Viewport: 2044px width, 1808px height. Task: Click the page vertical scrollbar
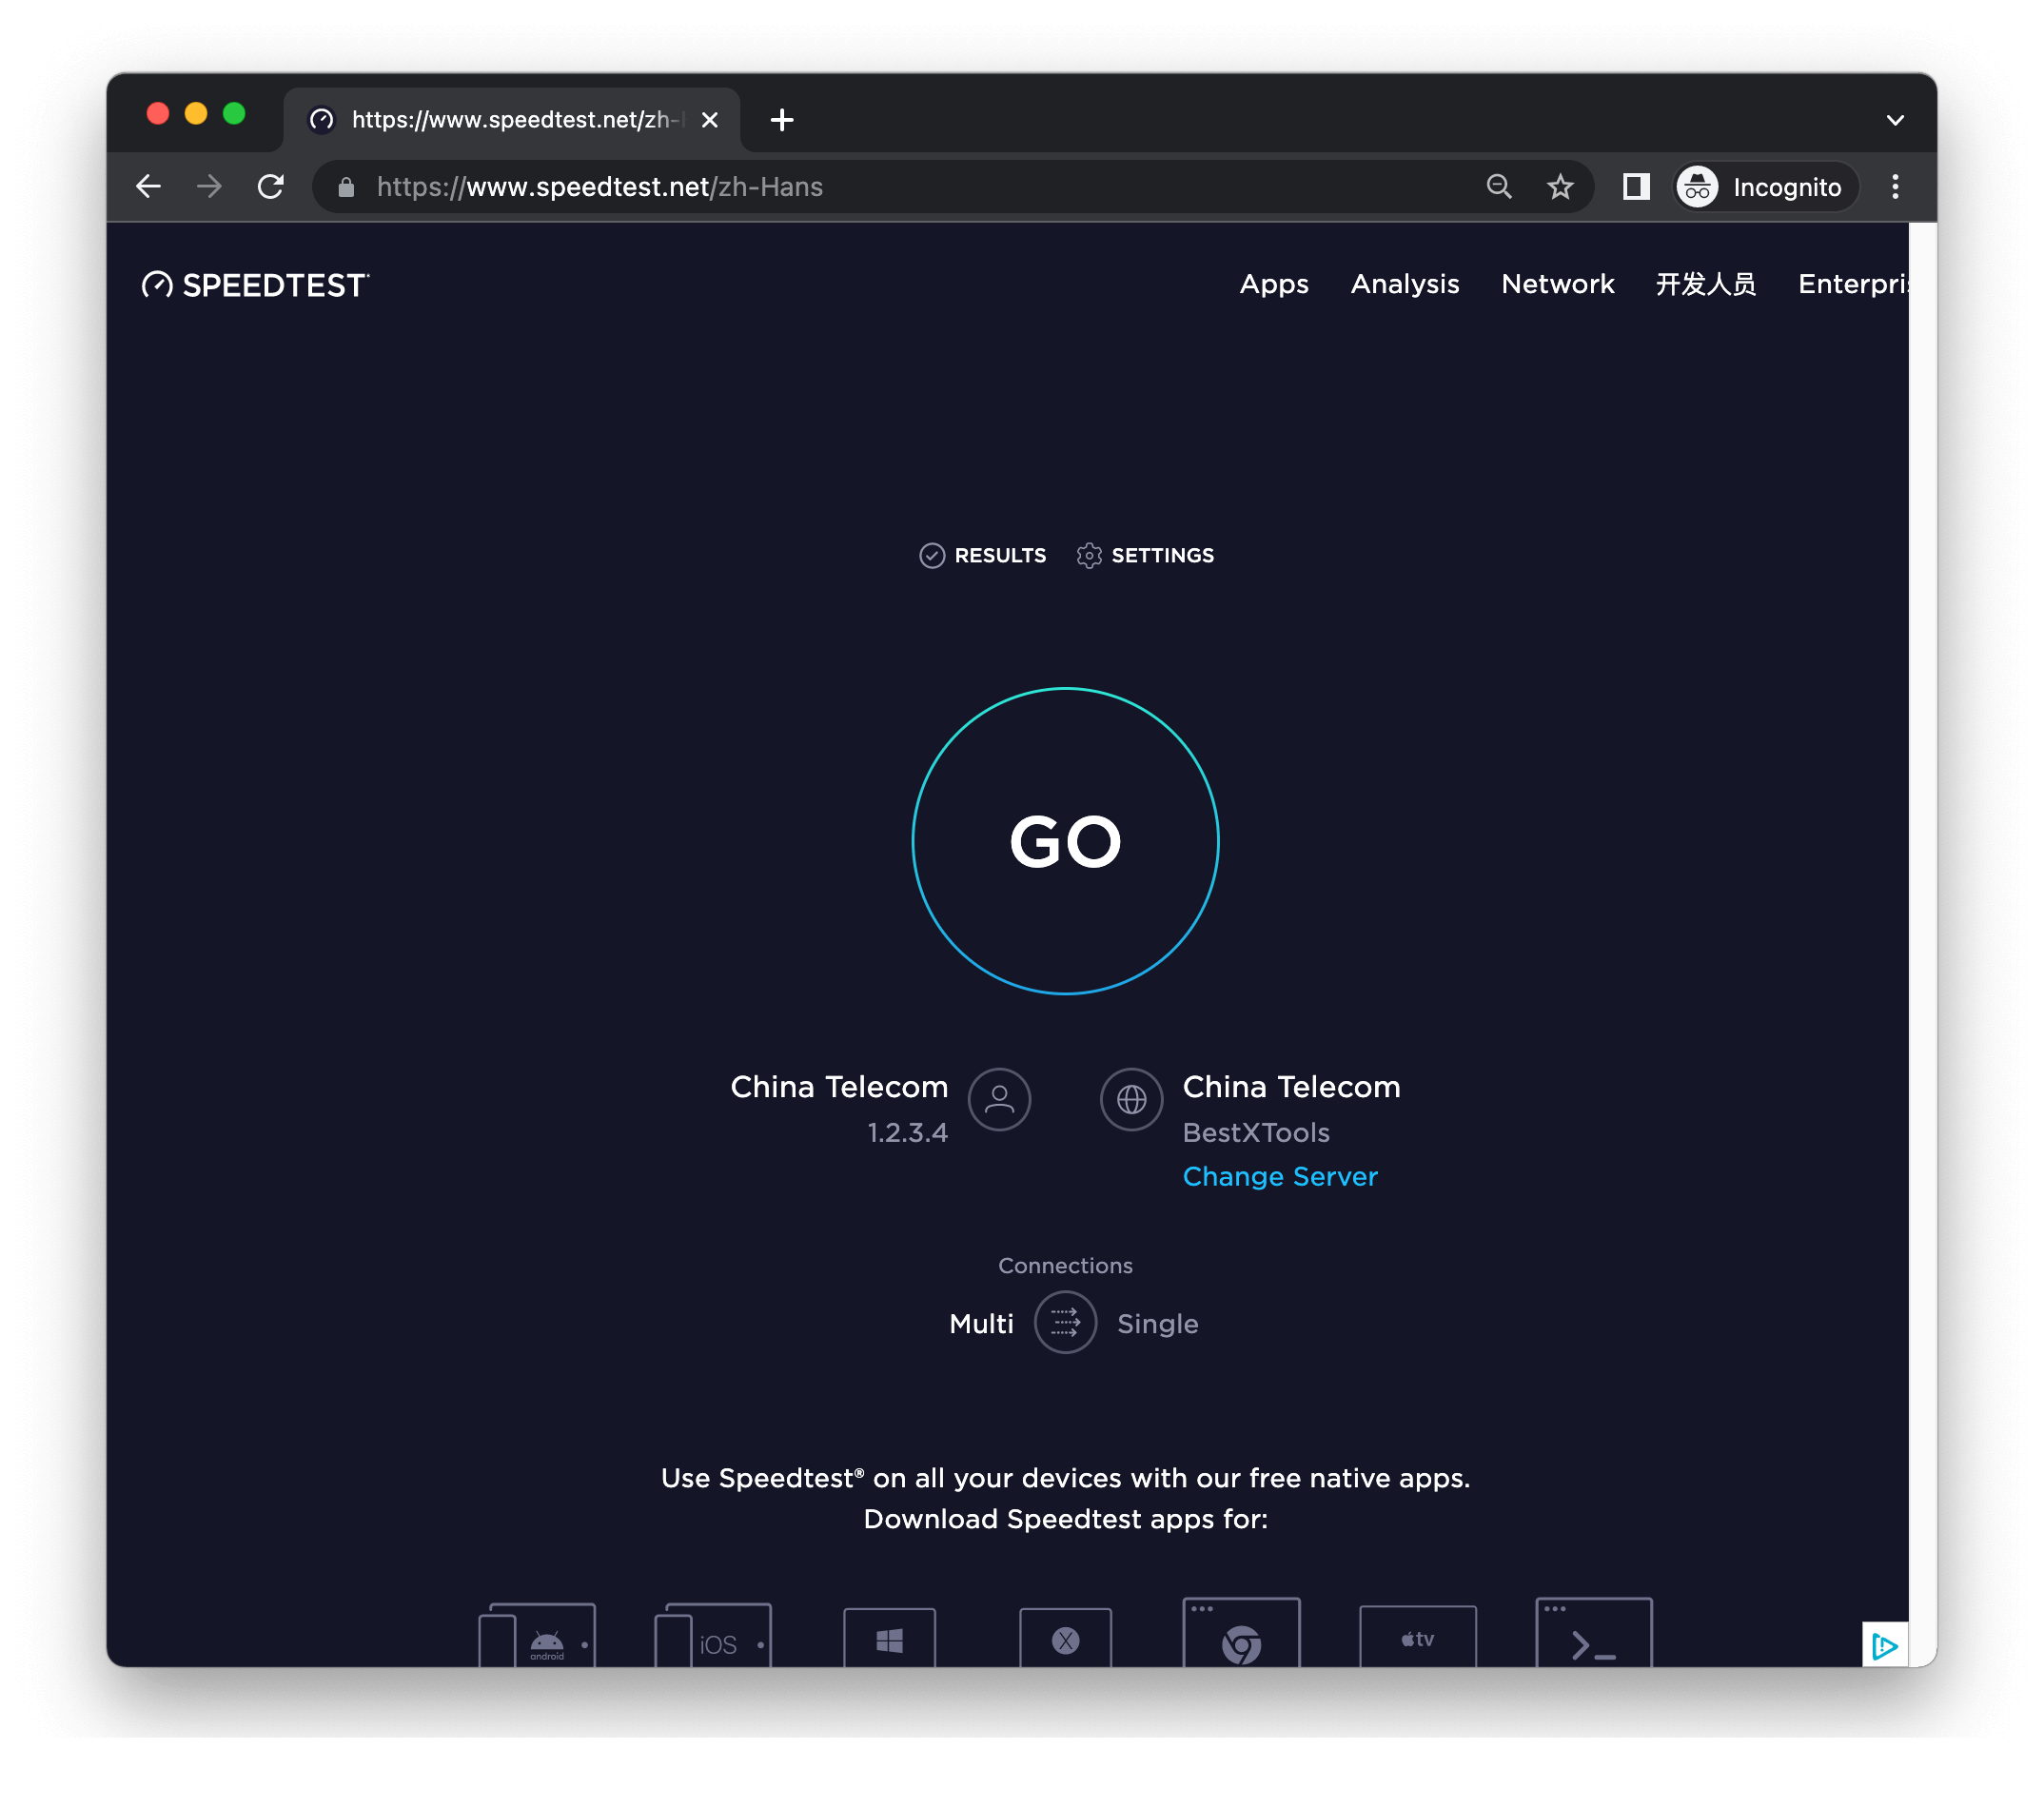pos(1922,900)
